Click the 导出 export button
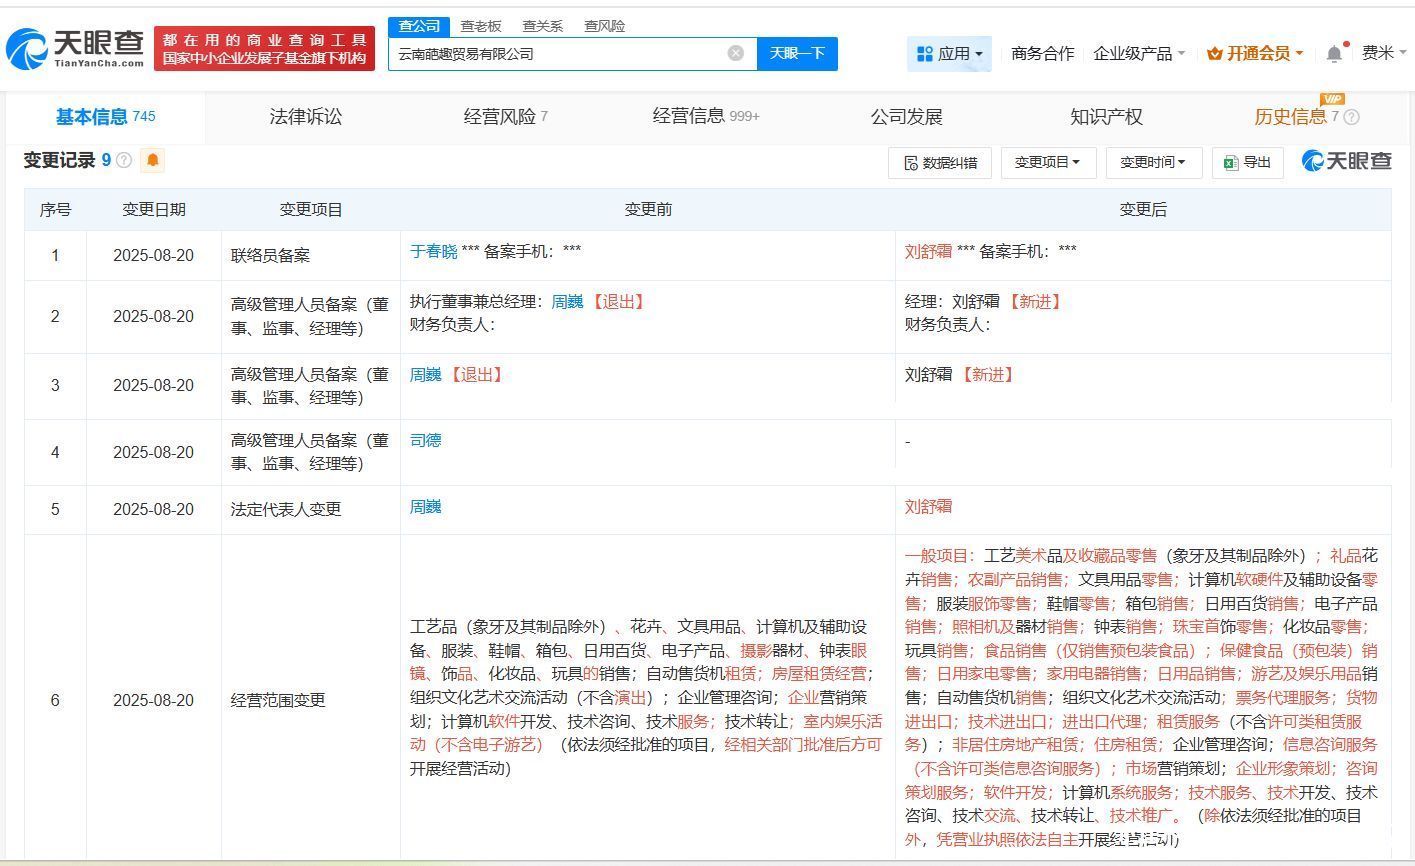Screen dimensions: 1415x866 1247,162
